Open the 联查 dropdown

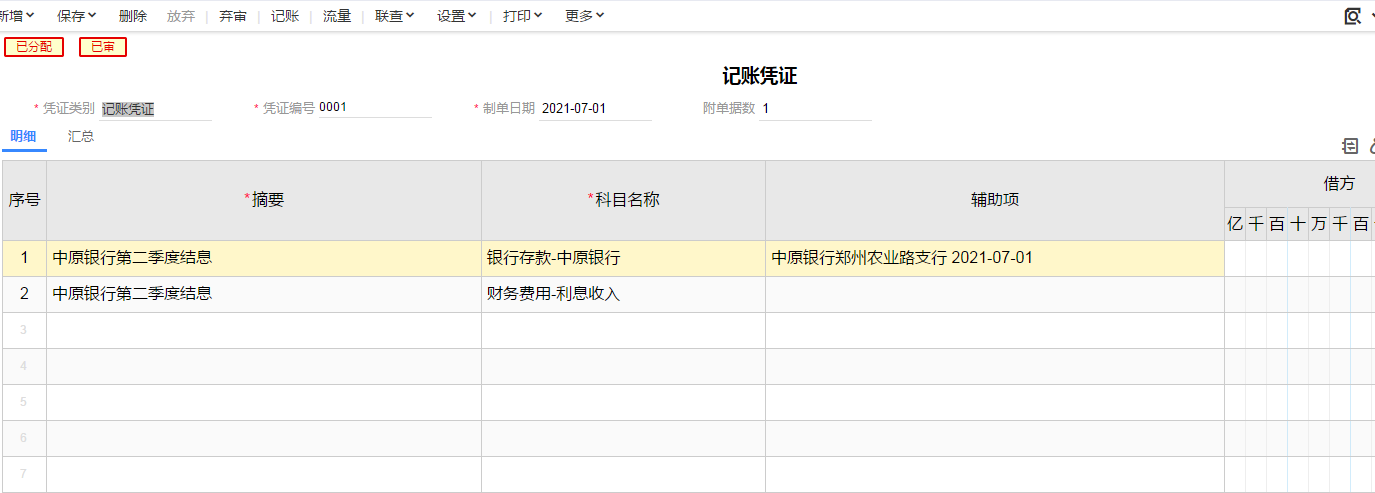(395, 16)
